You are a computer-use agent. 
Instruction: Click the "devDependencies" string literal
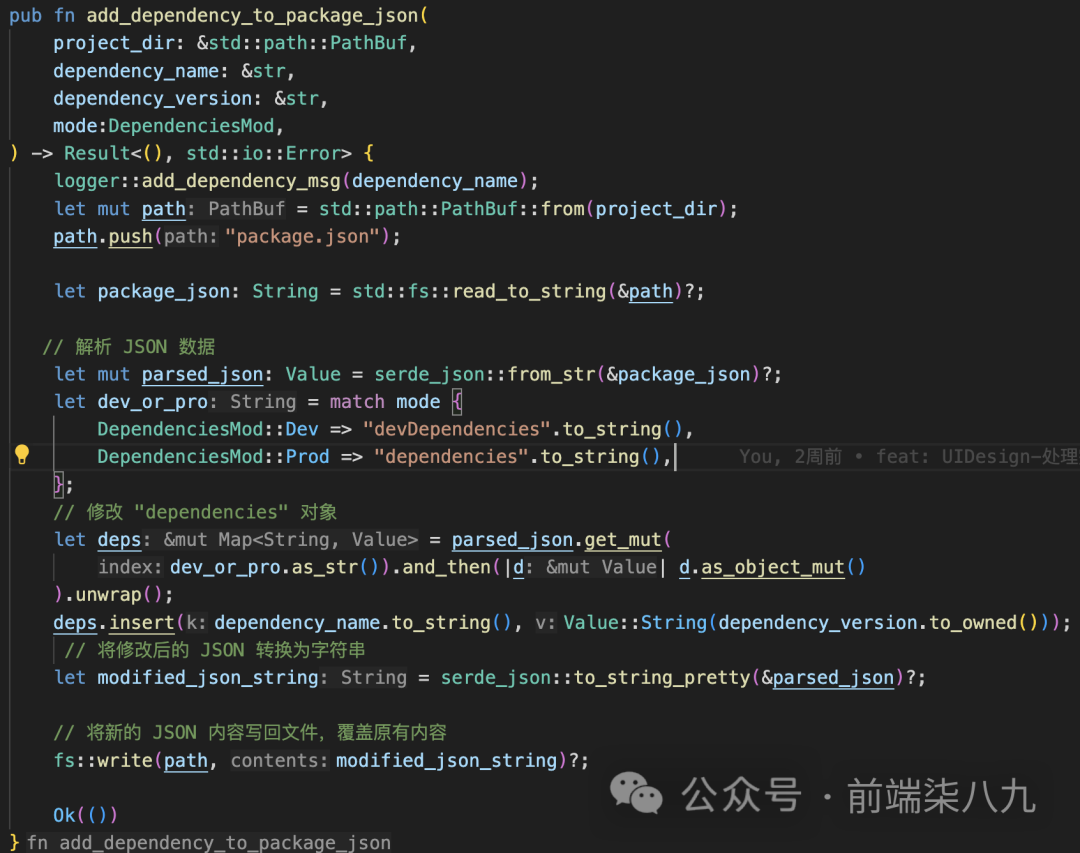coord(457,429)
